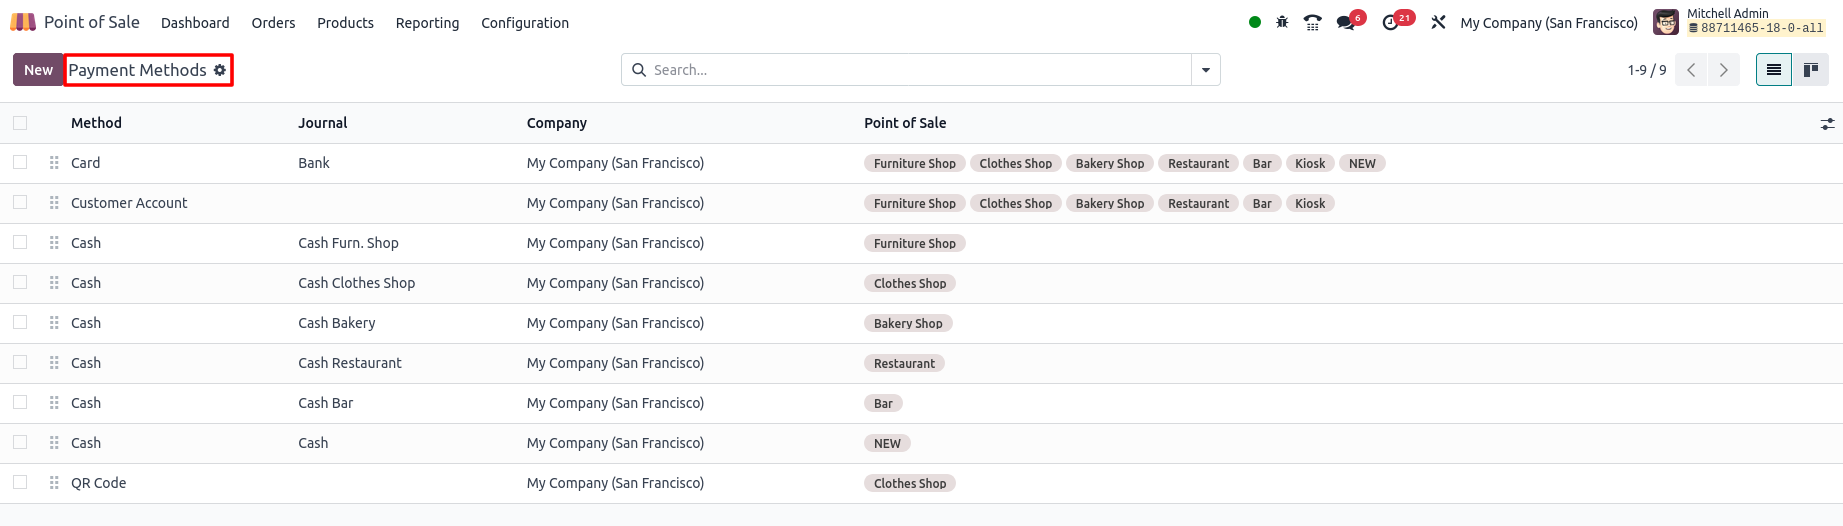1843x526 pixels.
Task: Toggle the select-all header checkbox
Action: pyautogui.click(x=20, y=123)
